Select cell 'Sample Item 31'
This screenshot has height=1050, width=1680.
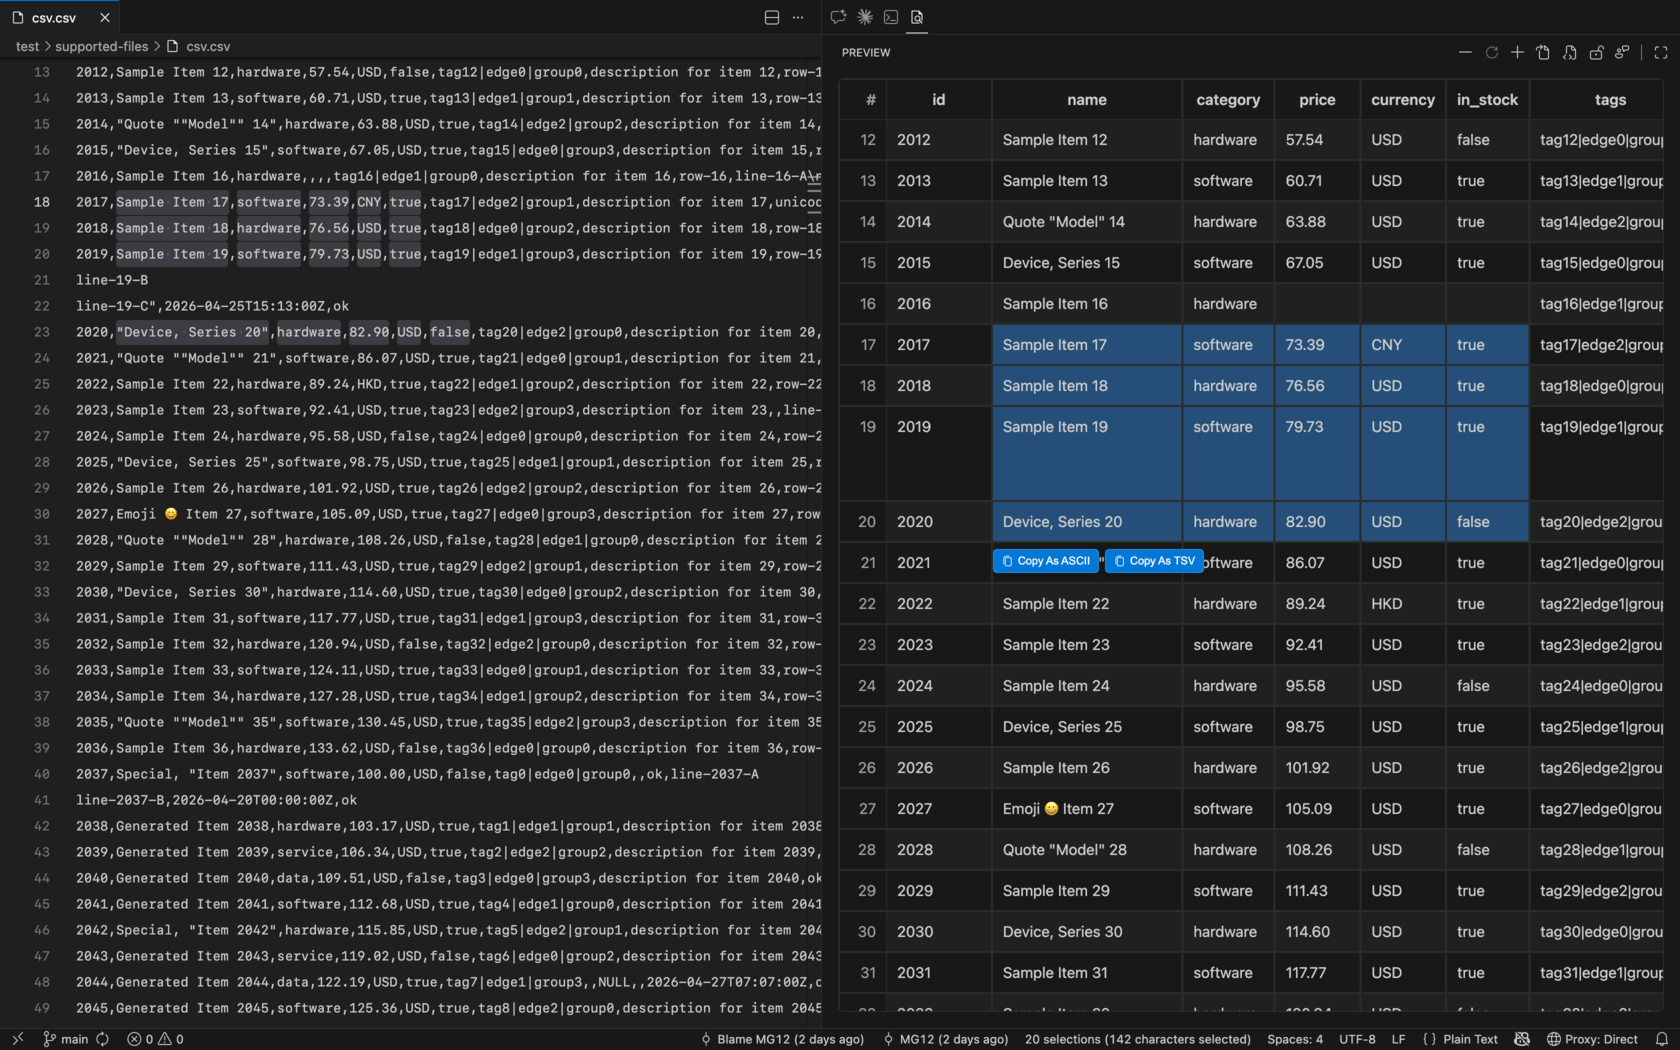point(1087,973)
